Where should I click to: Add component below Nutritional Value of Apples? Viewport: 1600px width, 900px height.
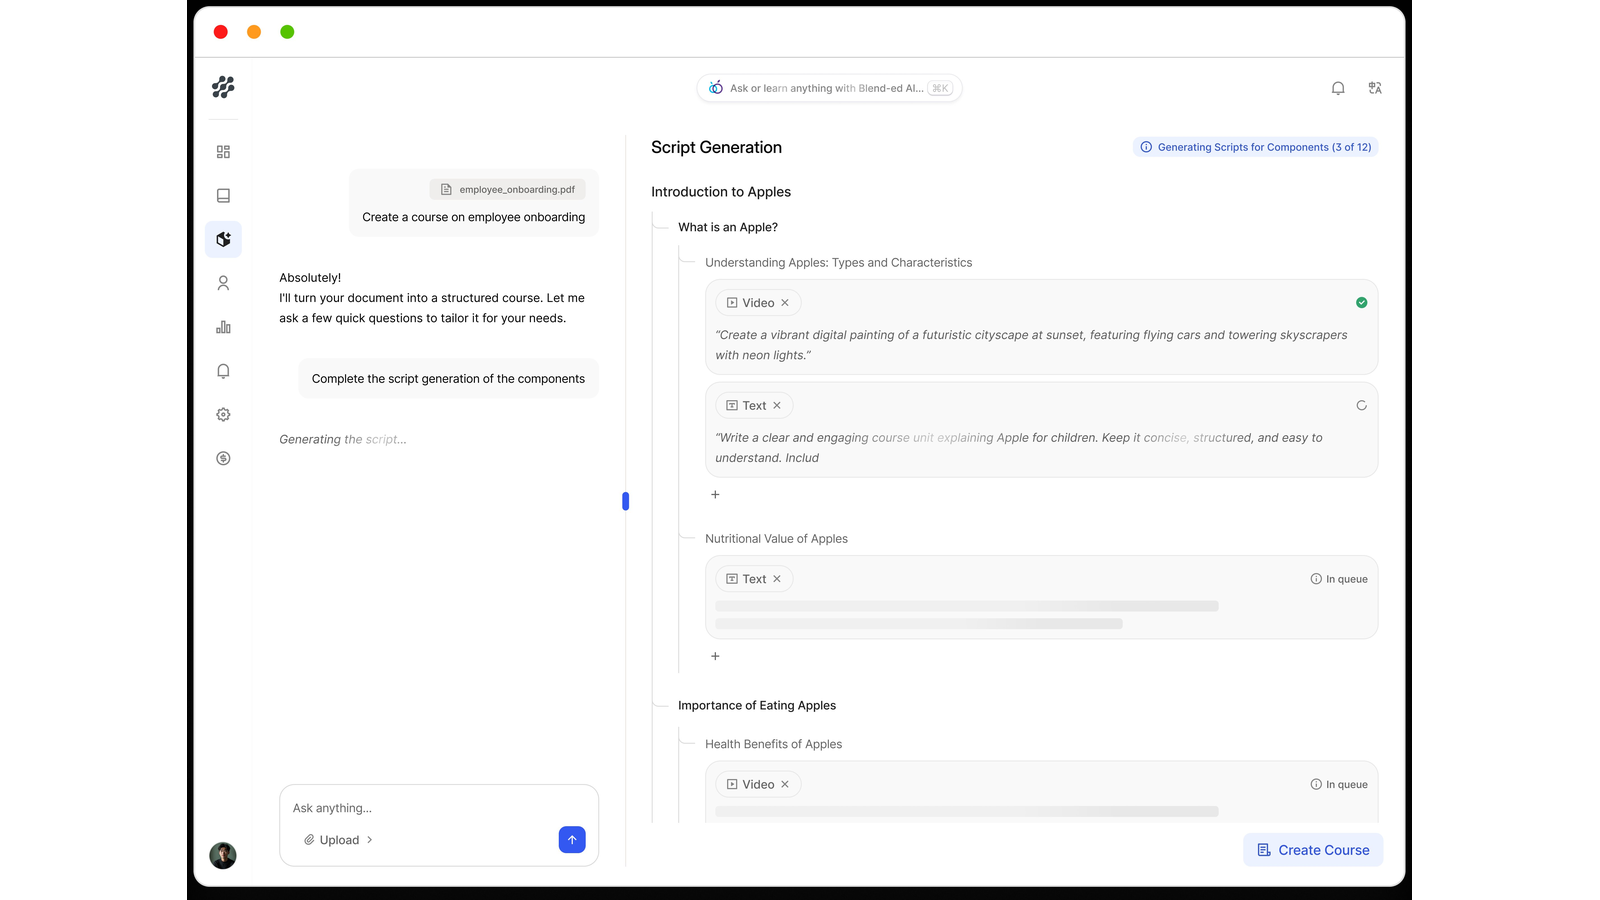[x=715, y=656]
